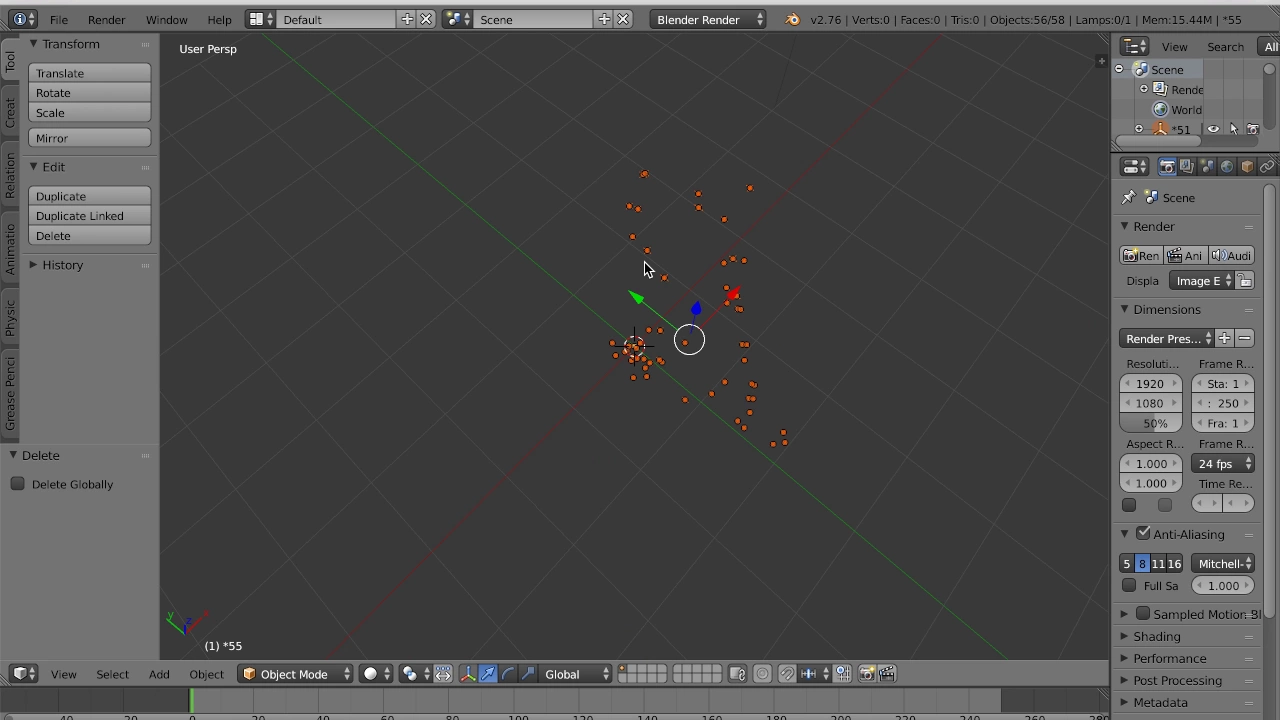
Task: Collapse the Scene tree item in Outliner
Action: coord(1119,69)
